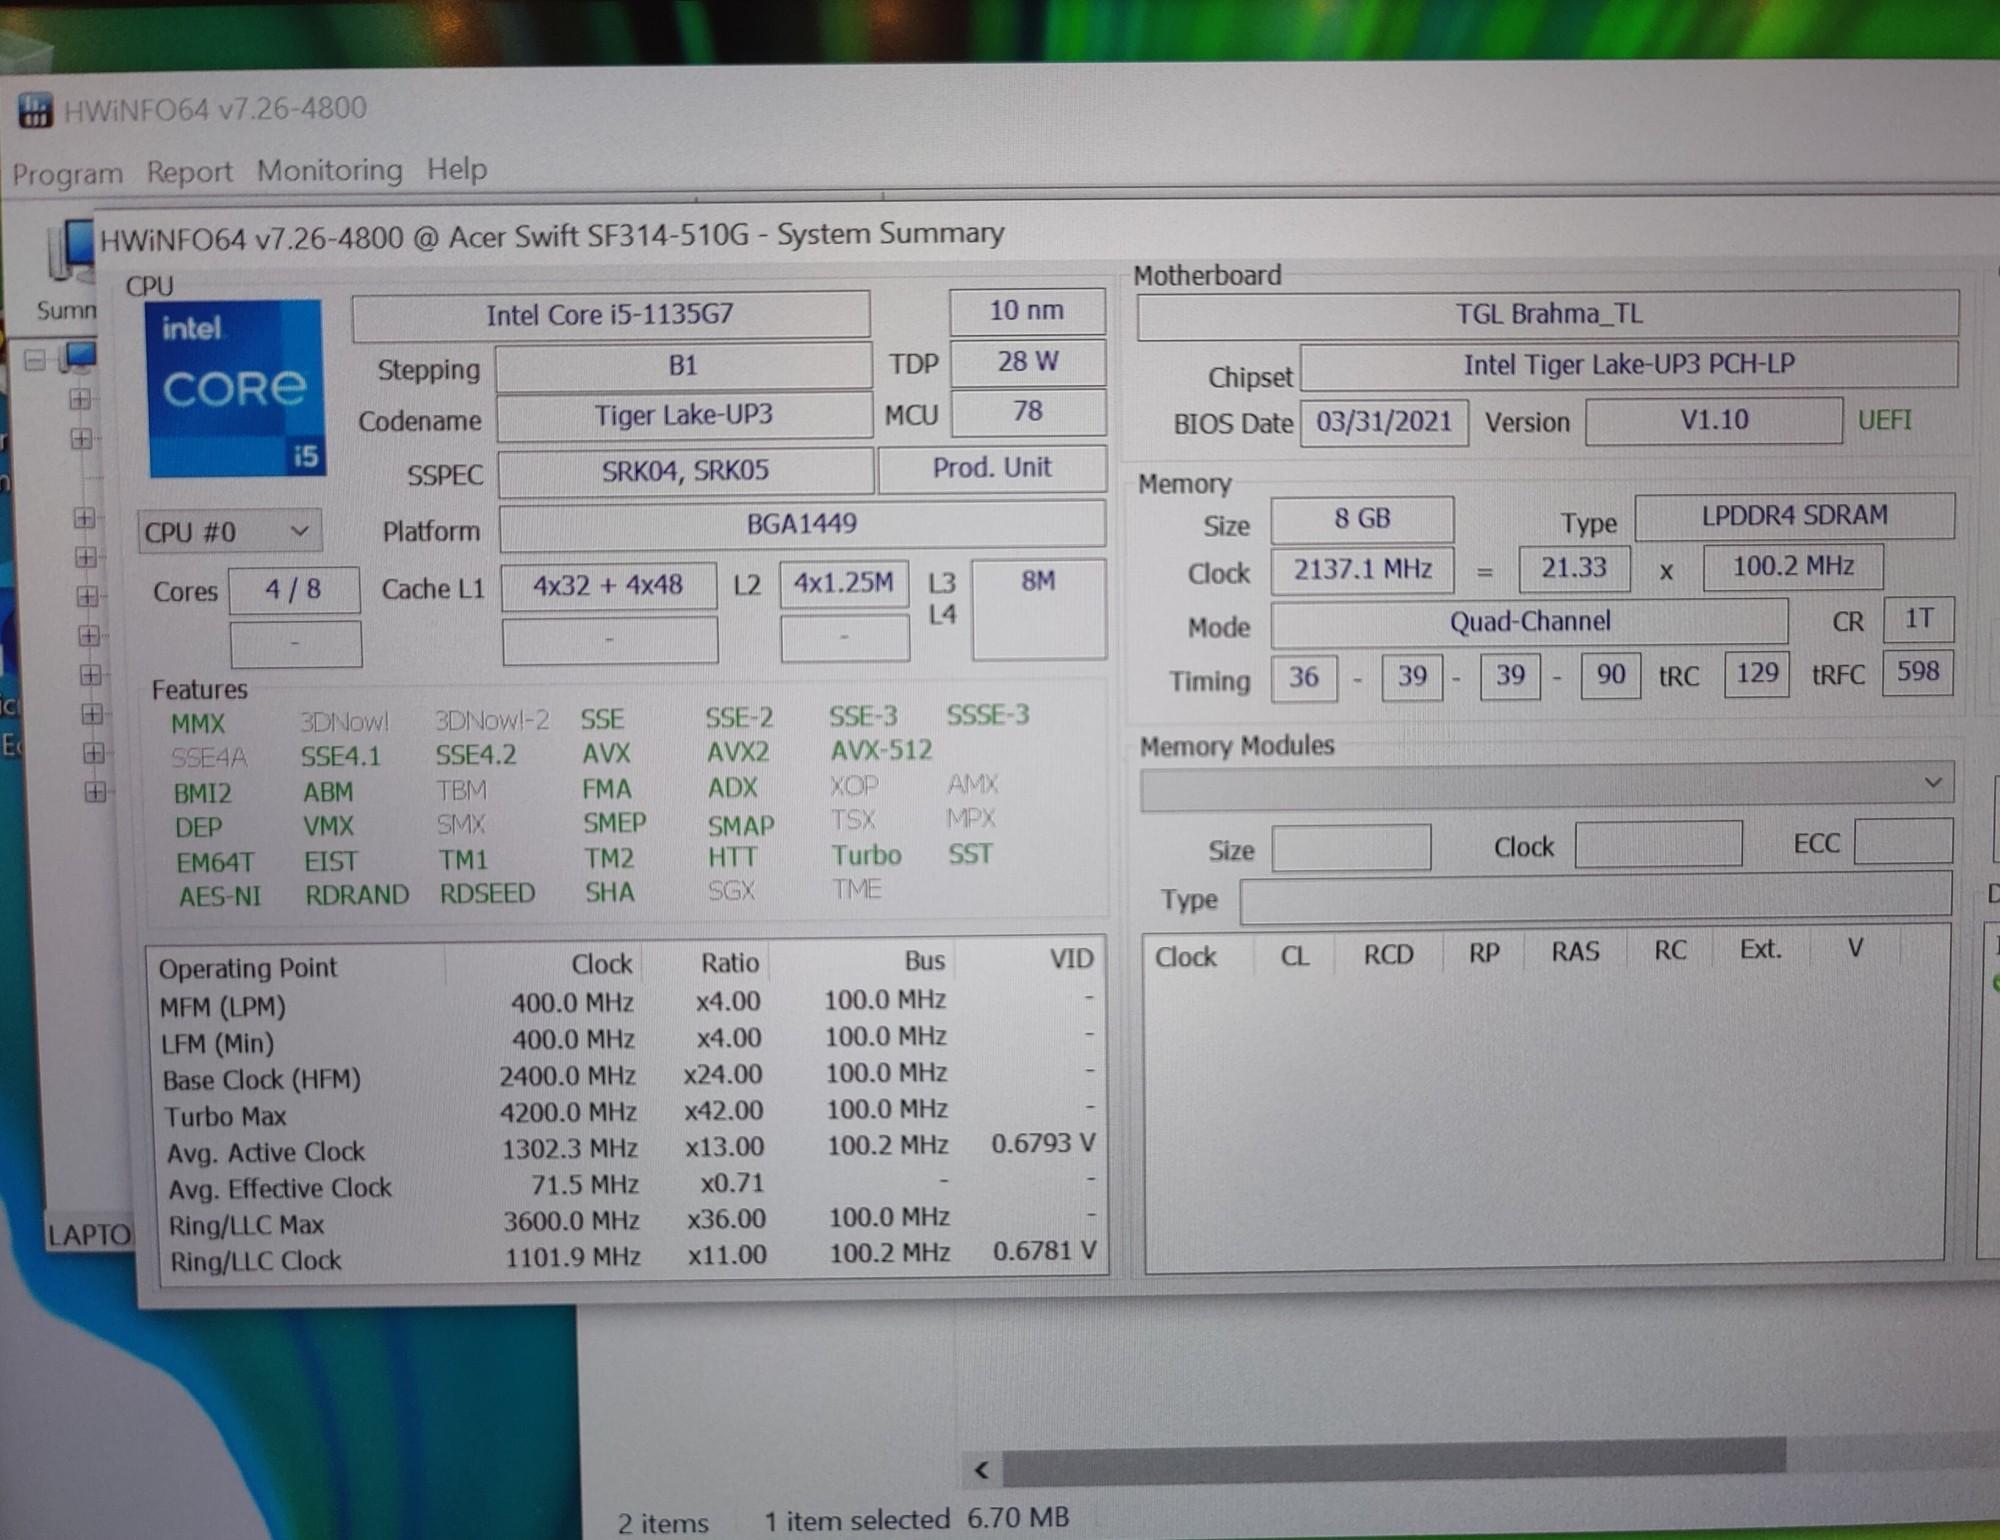Click the LPDDR4 SDRAM type field
This screenshot has width=2000, height=1540.
(1795, 516)
